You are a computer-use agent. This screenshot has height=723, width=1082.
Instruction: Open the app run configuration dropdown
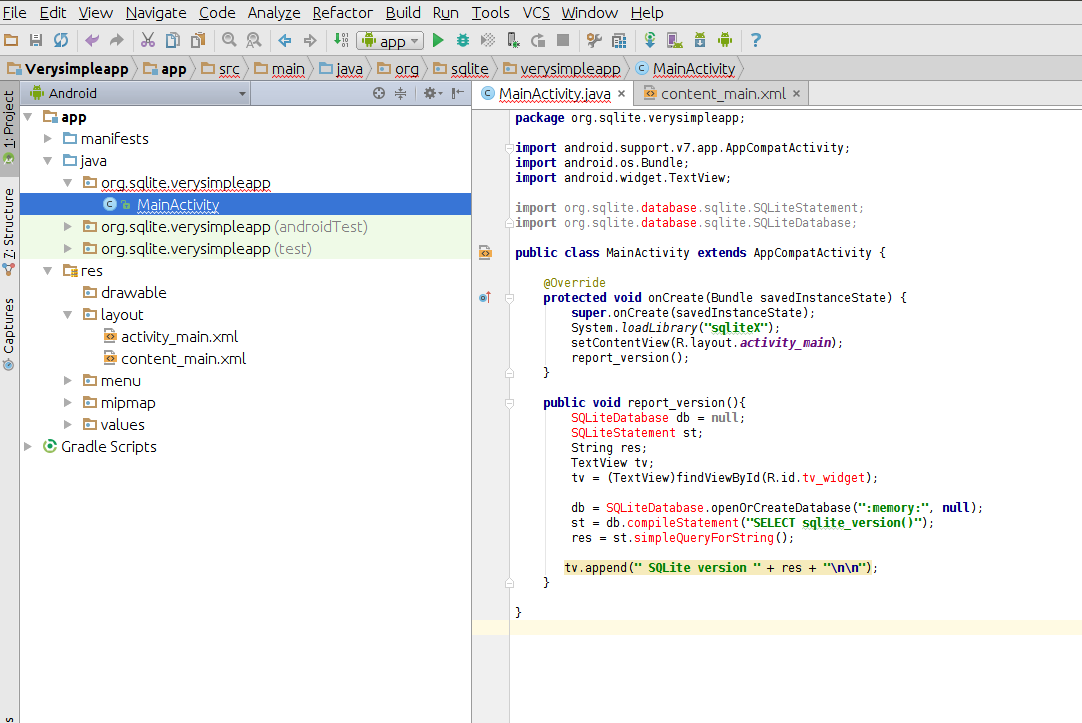point(390,41)
